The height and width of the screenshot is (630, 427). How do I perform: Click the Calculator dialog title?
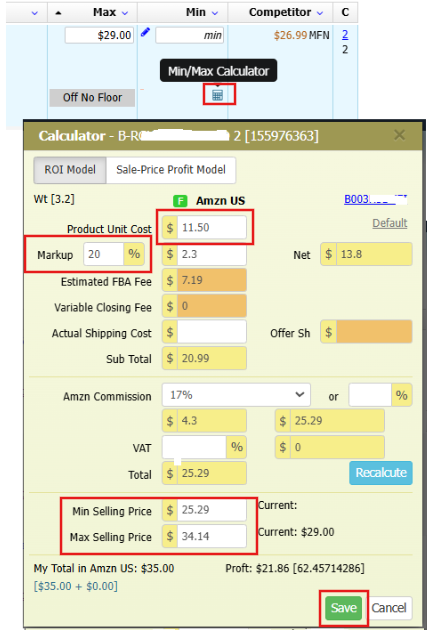pyautogui.click(x=178, y=136)
